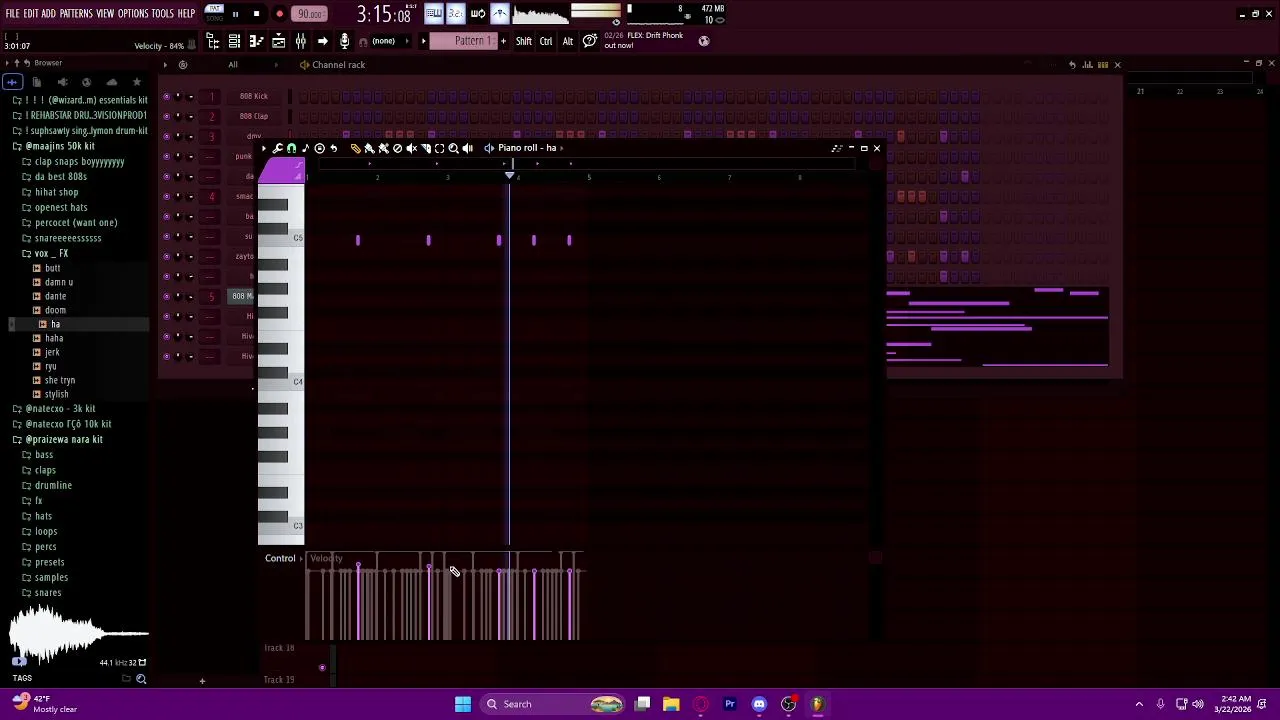Select the haha sample in browser
This screenshot has height=720, width=1280.
click(x=54, y=338)
